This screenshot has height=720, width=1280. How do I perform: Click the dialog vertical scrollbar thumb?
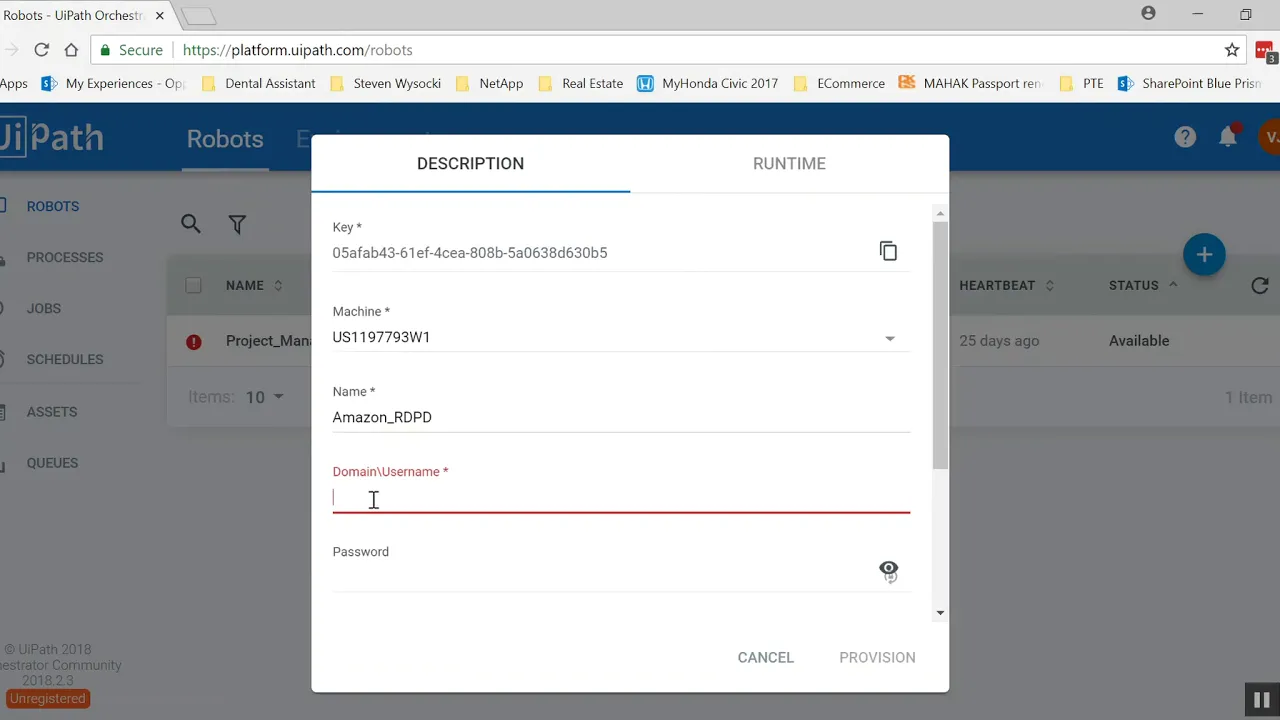pyautogui.click(x=940, y=344)
